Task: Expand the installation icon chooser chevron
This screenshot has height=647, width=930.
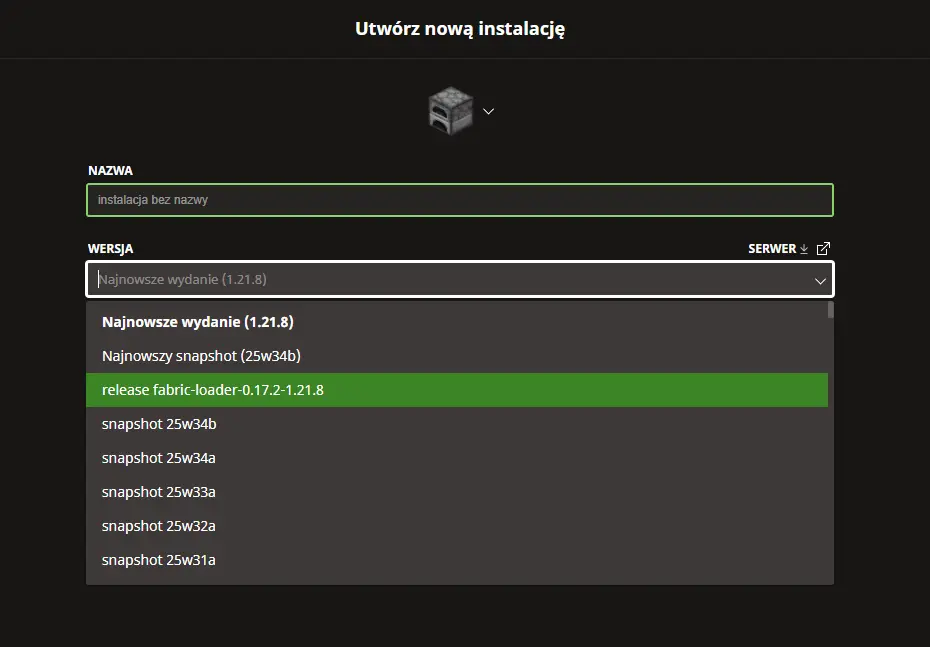Action: [x=488, y=111]
